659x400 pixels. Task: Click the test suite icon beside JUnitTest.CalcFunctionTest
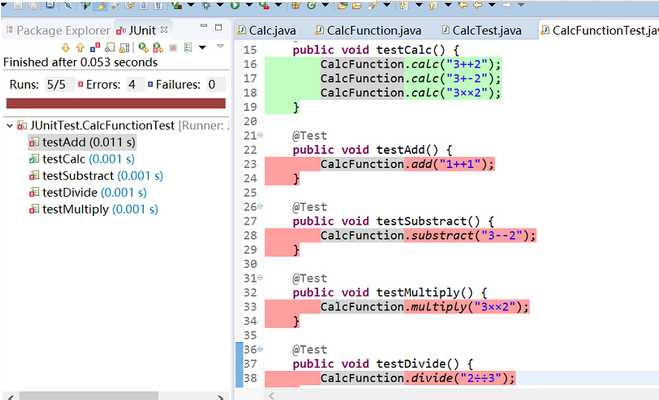point(22,126)
